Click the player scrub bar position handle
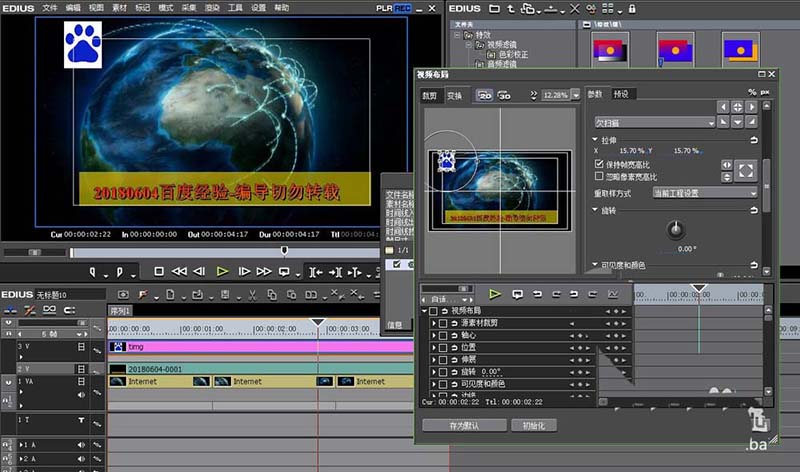This screenshot has height=472, width=800. click(284, 250)
